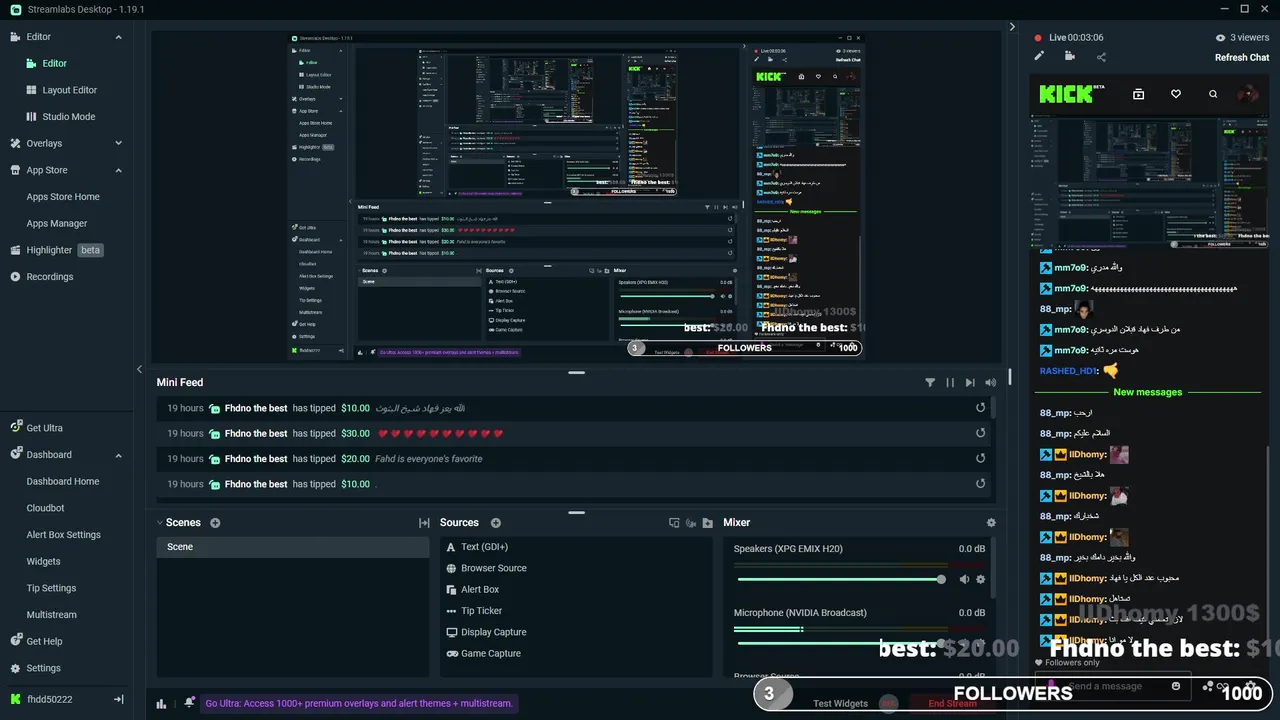Open Kick profile avatar in chat panel
The height and width of the screenshot is (720, 1280).
pos(1247,94)
